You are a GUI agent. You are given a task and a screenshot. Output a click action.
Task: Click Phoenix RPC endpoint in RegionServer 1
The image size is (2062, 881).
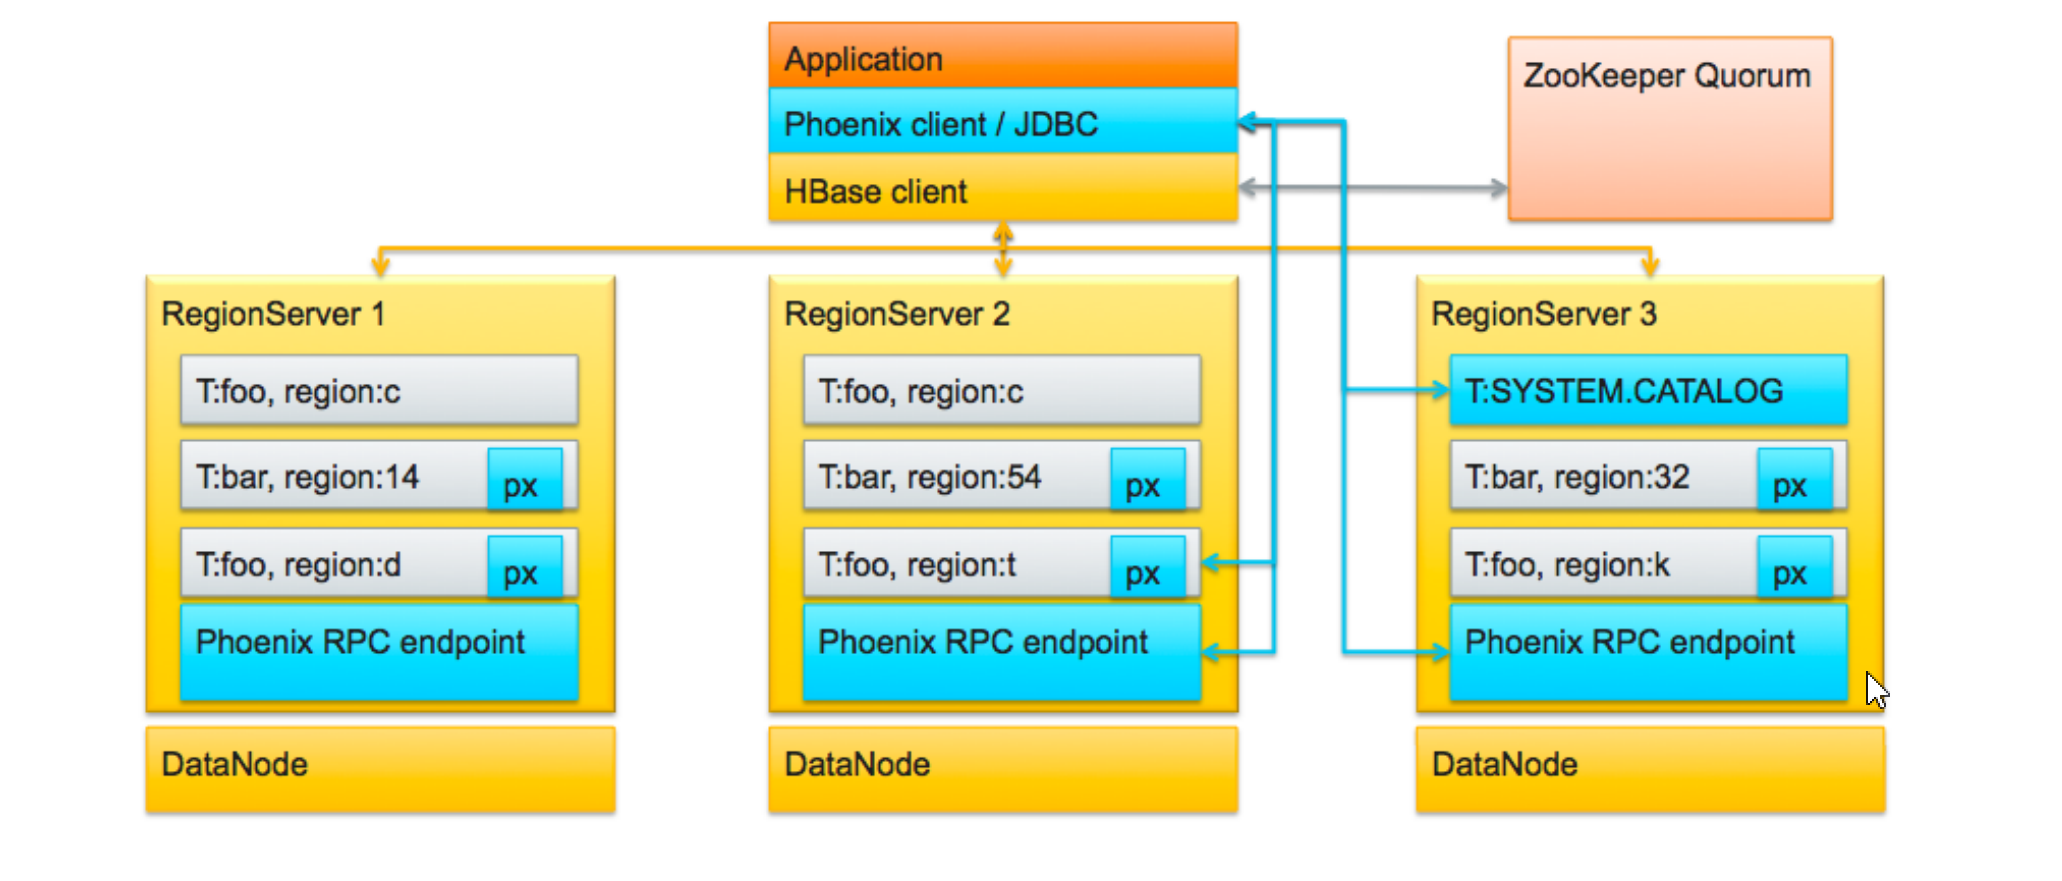click(x=379, y=652)
